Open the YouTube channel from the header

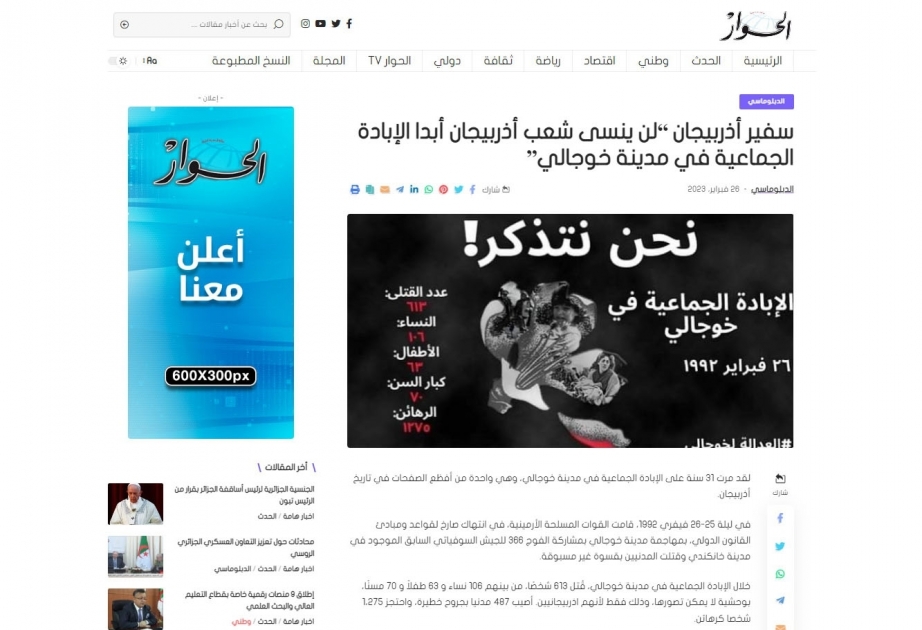coord(320,24)
